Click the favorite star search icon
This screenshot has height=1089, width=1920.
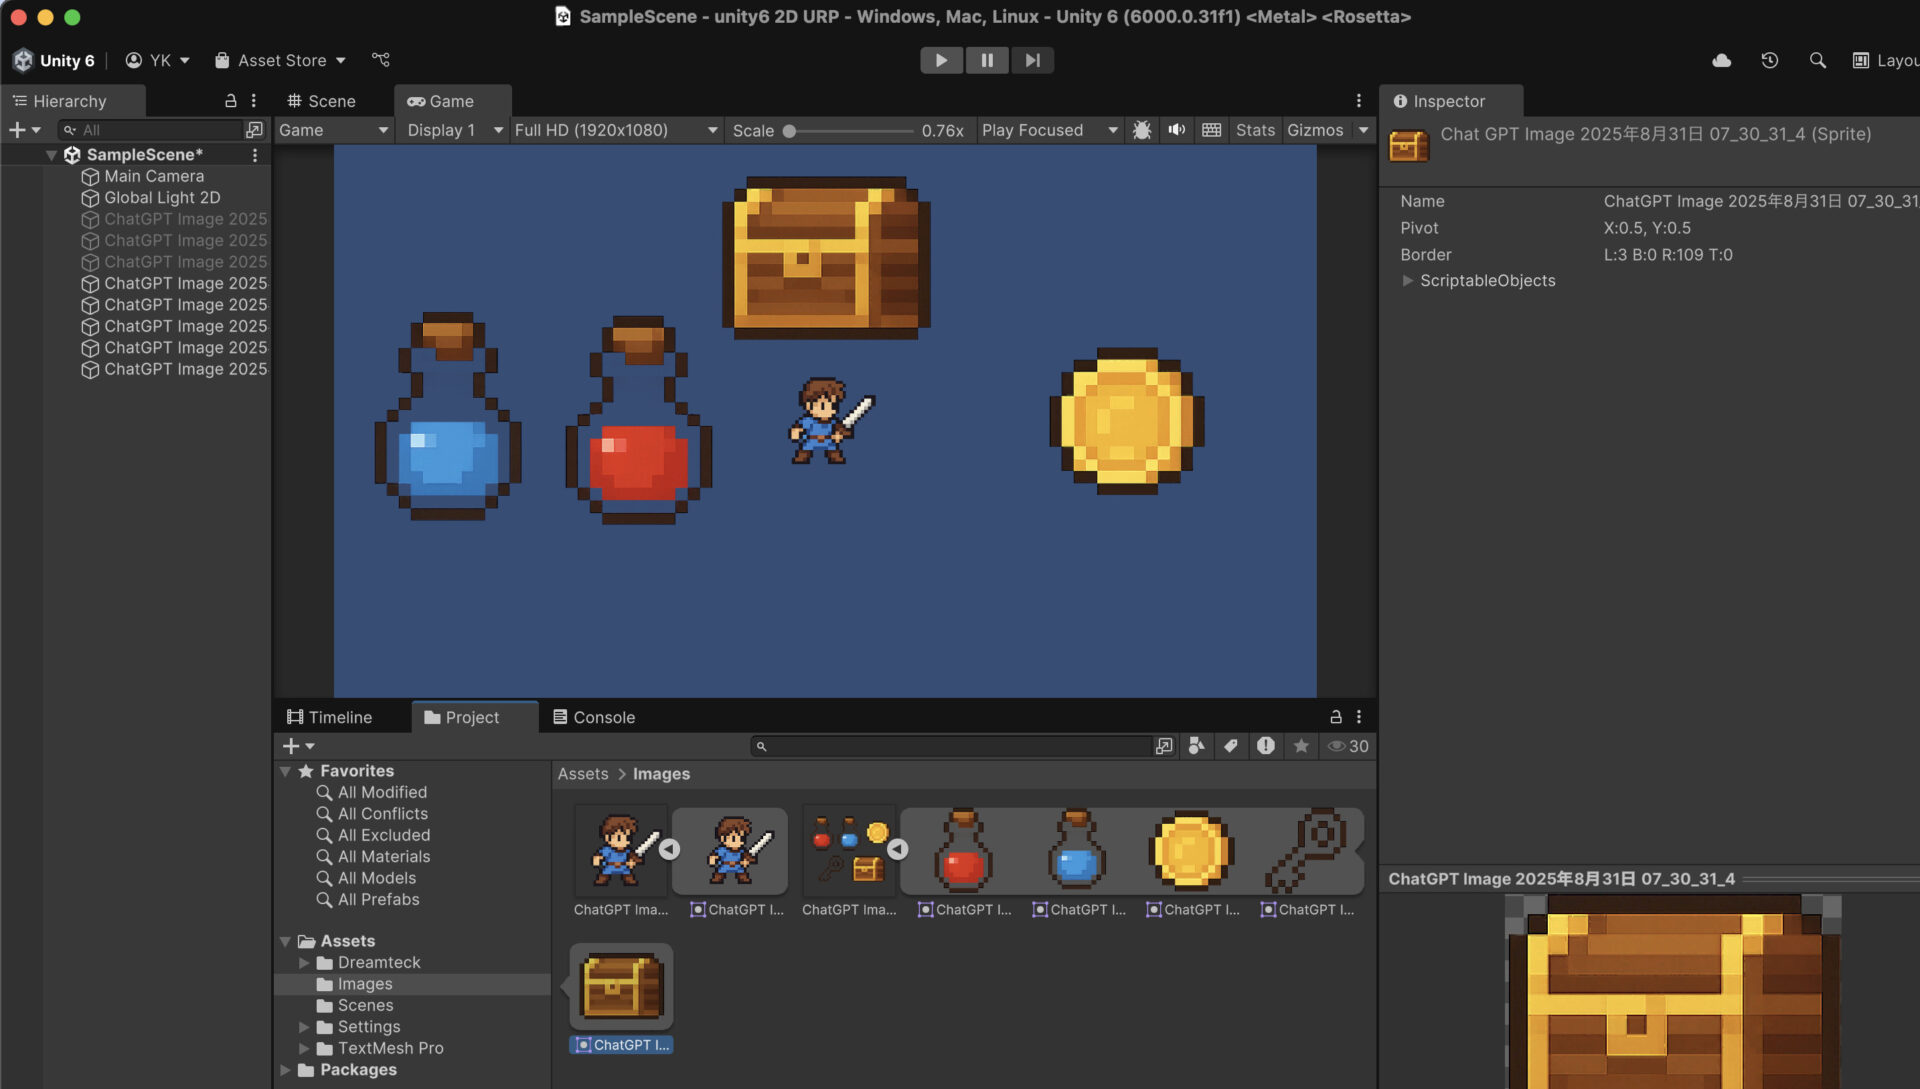pos(1301,746)
